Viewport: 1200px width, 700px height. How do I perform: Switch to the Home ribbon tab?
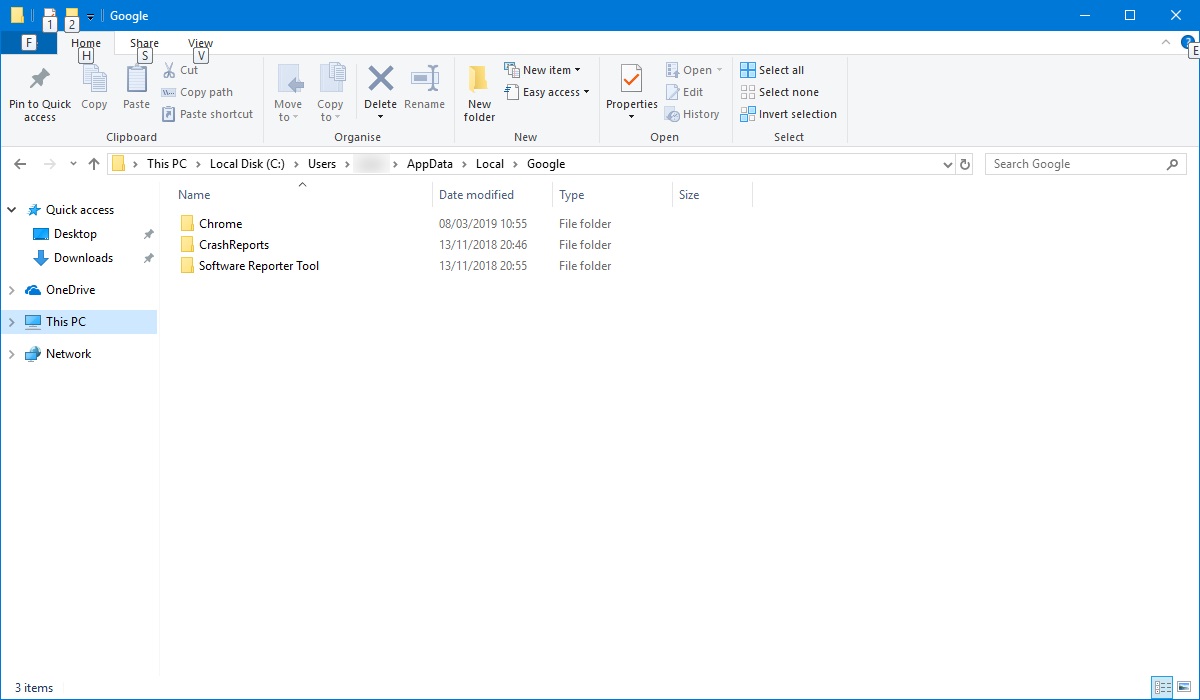coord(86,43)
